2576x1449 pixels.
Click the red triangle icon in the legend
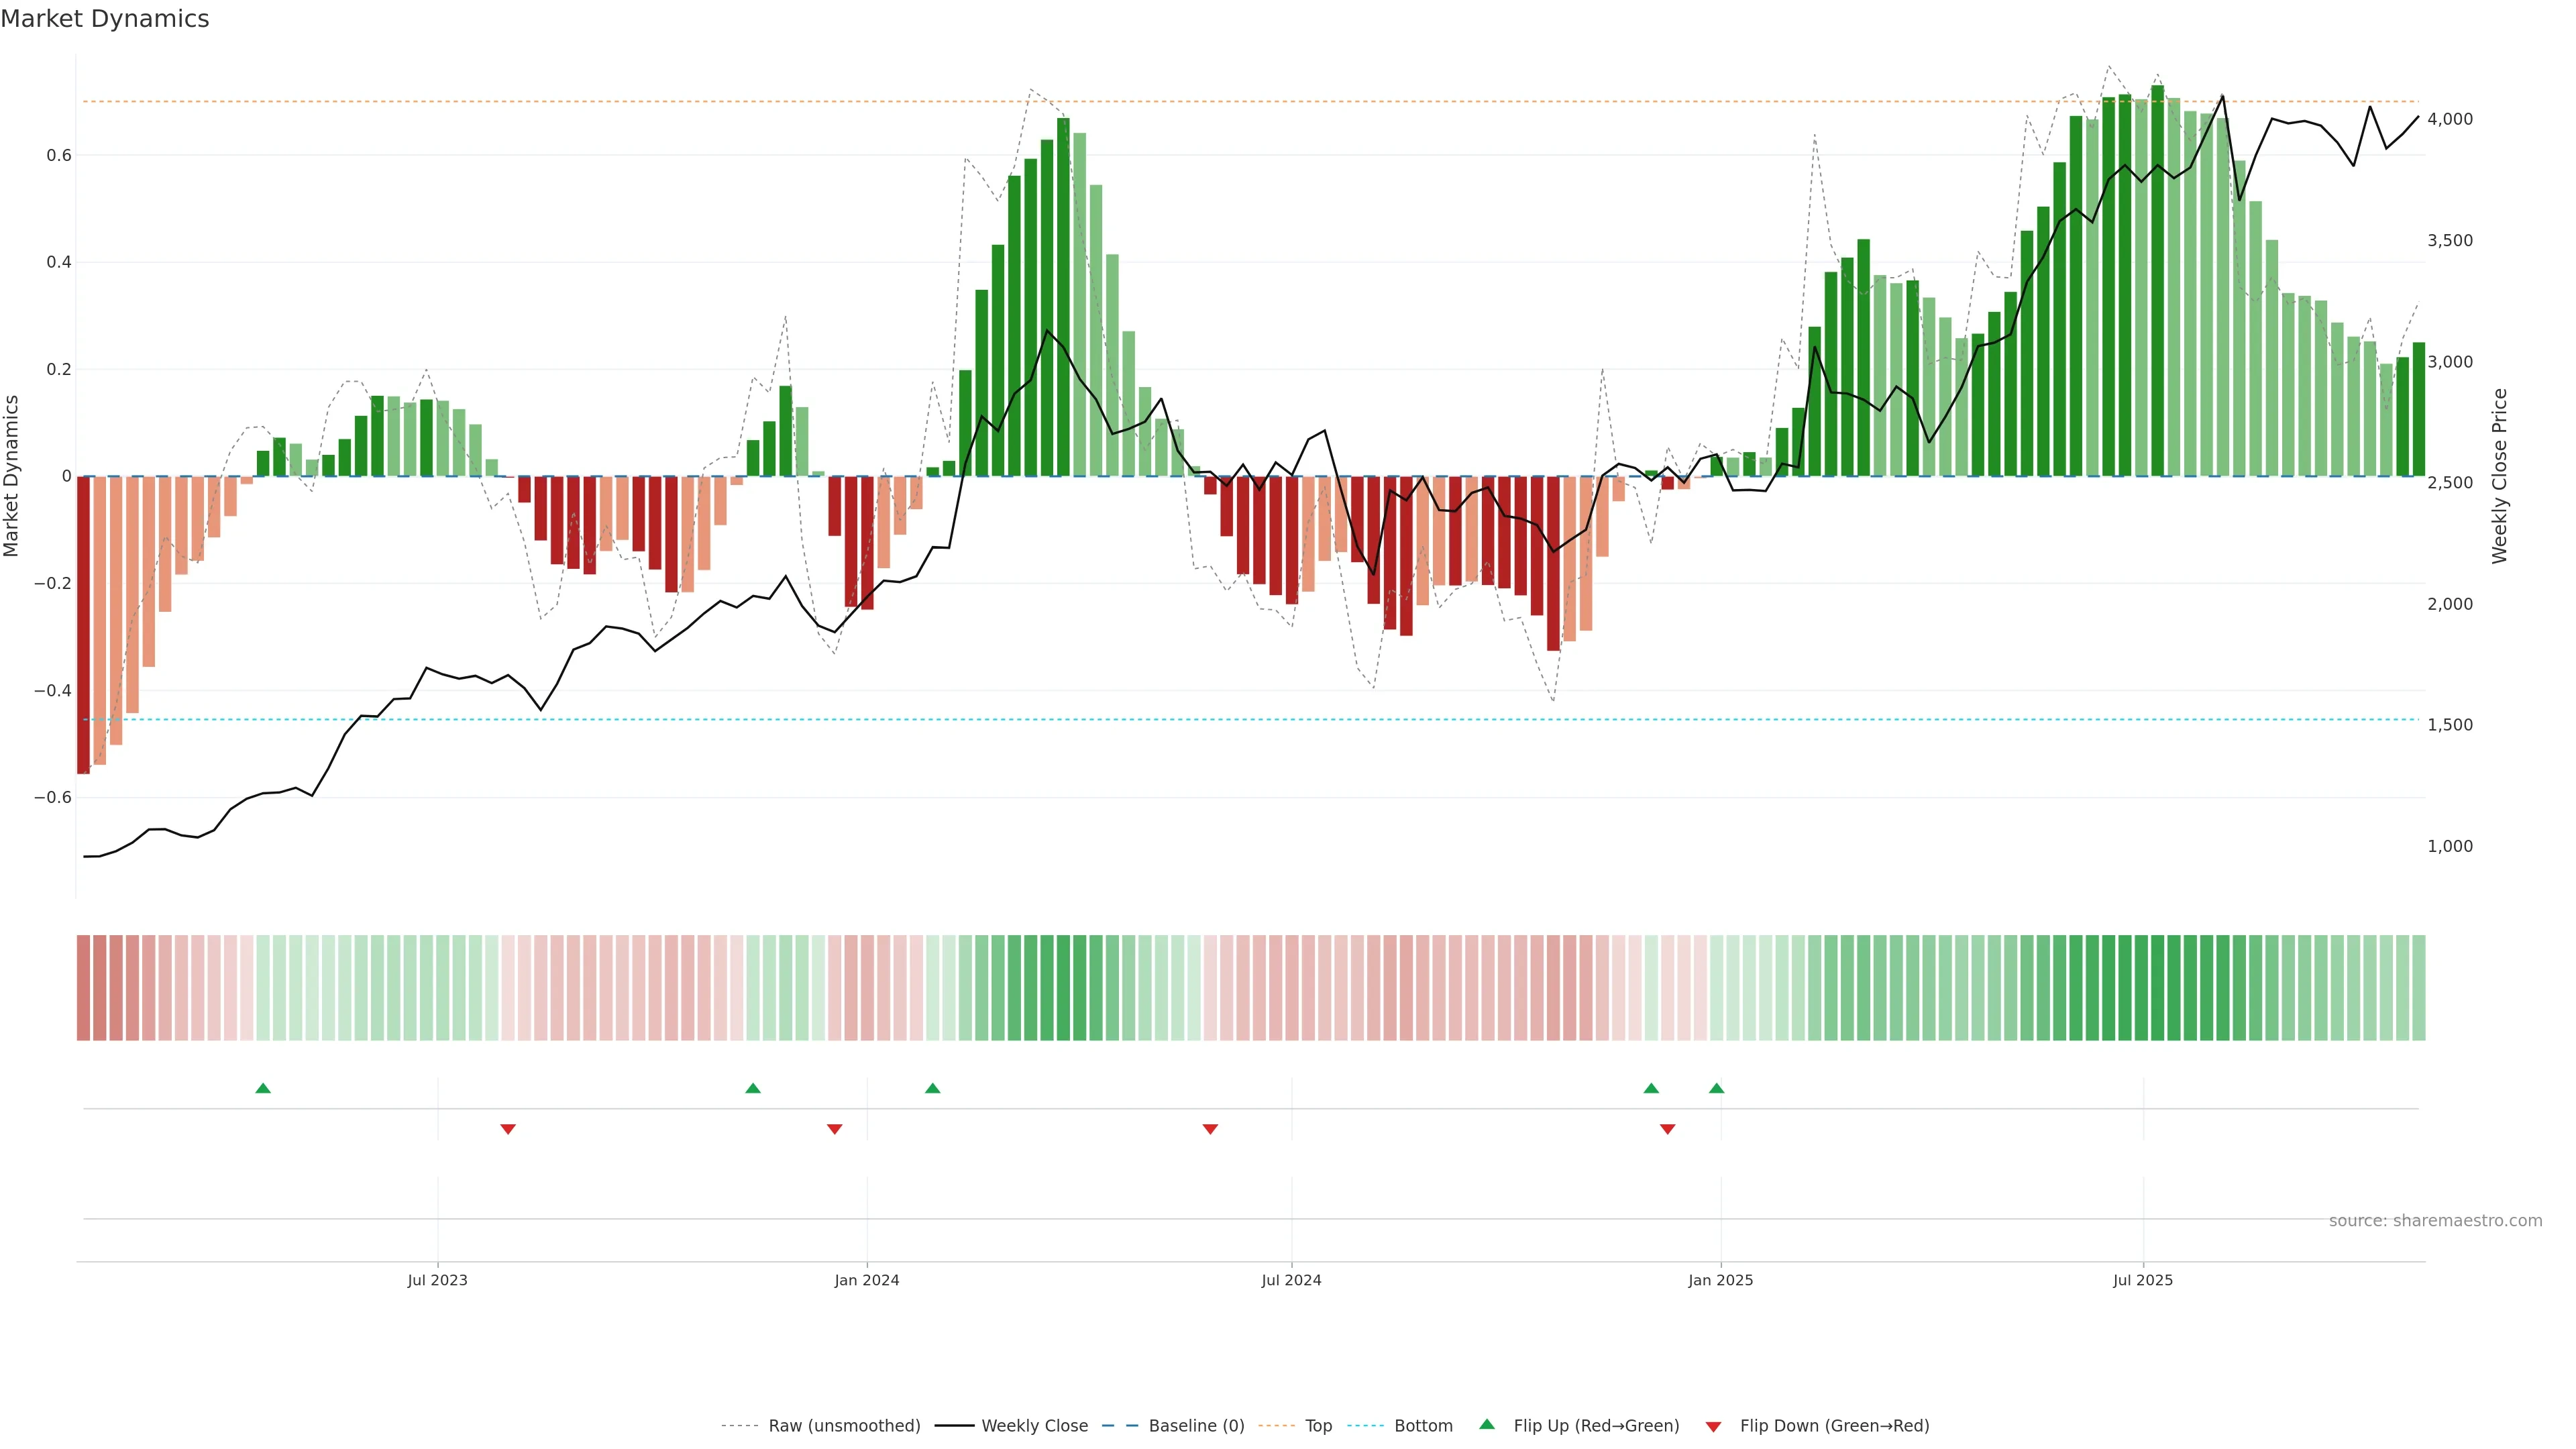tap(1713, 1426)
